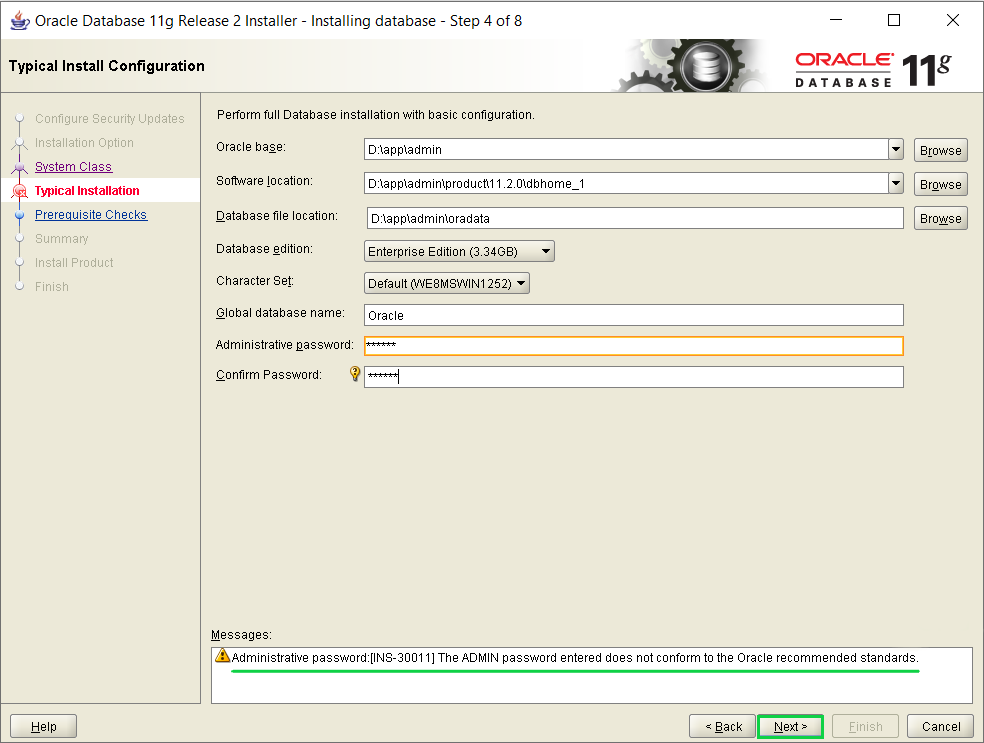Click the Java installer icon in title bar
The image size is (984, 743).
pos(19,20)
